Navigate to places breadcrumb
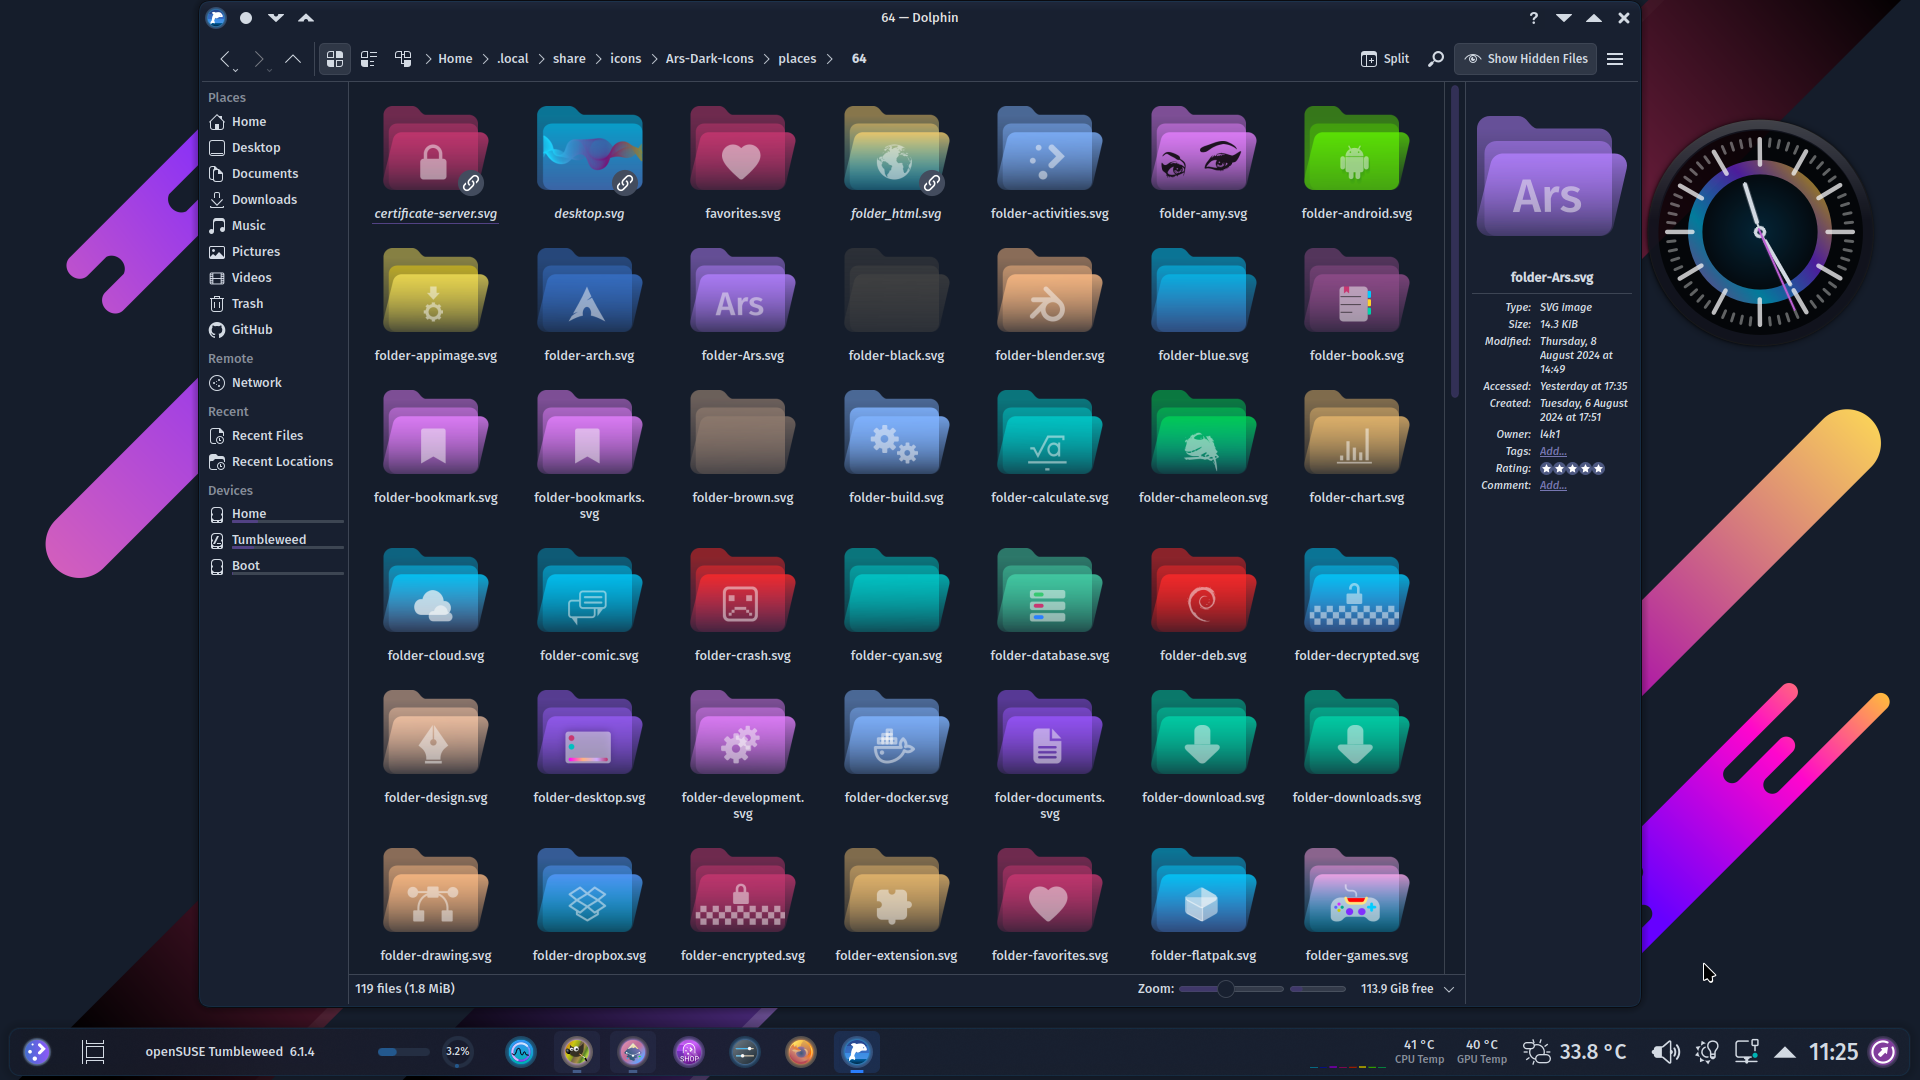Viewport: 1920px width, 1080px height. 797,59
